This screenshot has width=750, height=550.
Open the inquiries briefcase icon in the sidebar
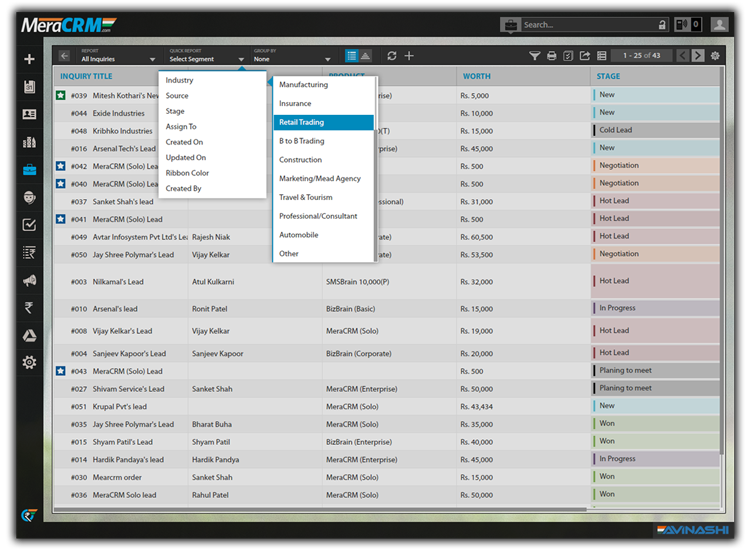coord(29,169)
